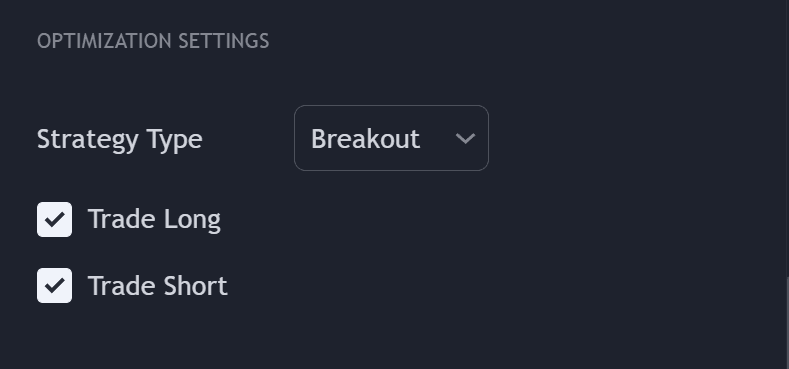Open the Strategy Type dropdown
This screenshot has height=369, width=789.
[x=391, y=138]
